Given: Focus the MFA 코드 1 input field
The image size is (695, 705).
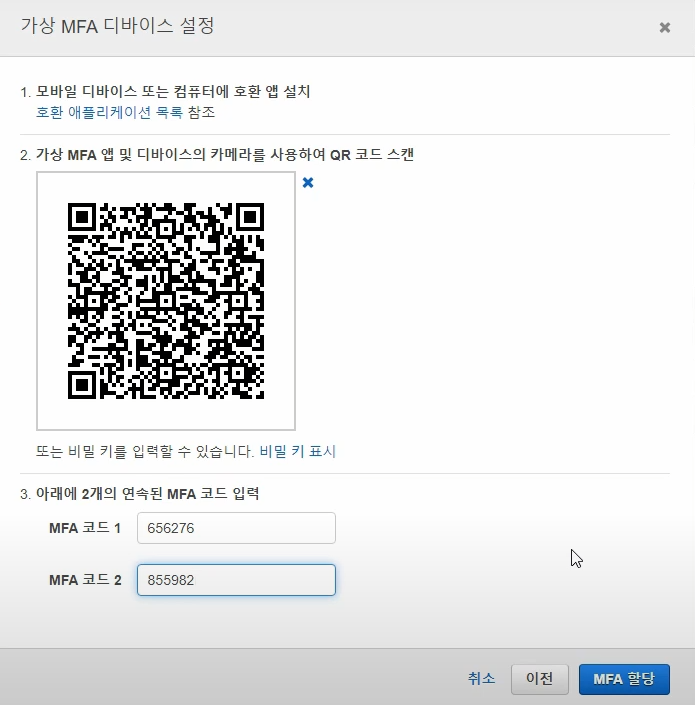Looking at the screenshot, I should pos(236,528).
